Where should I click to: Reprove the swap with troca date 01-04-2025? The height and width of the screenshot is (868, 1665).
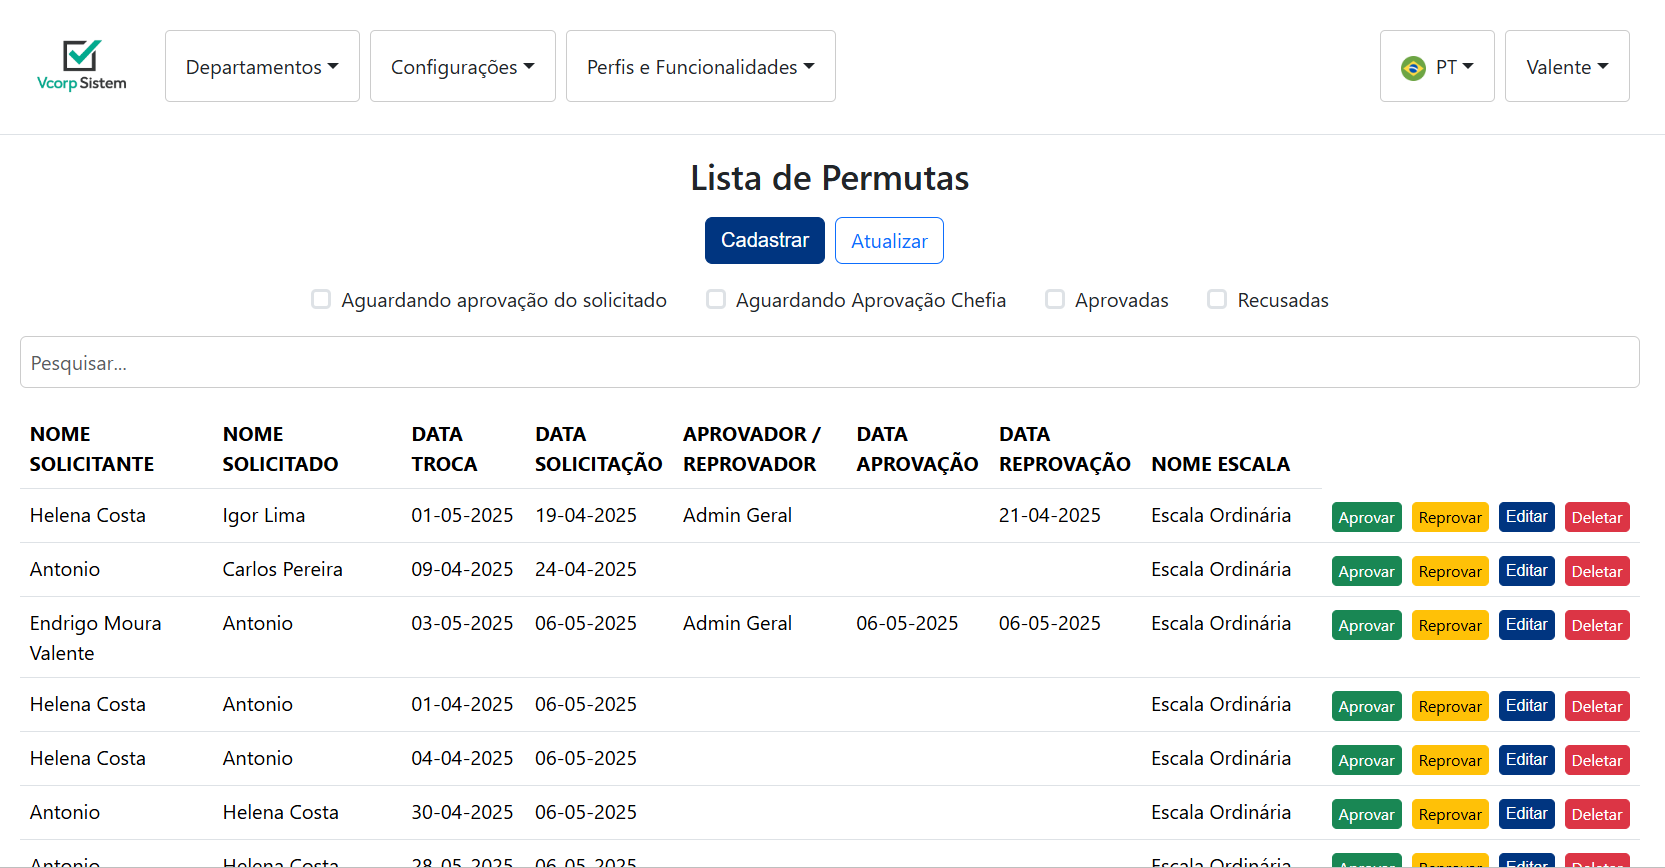[1450, 706]
